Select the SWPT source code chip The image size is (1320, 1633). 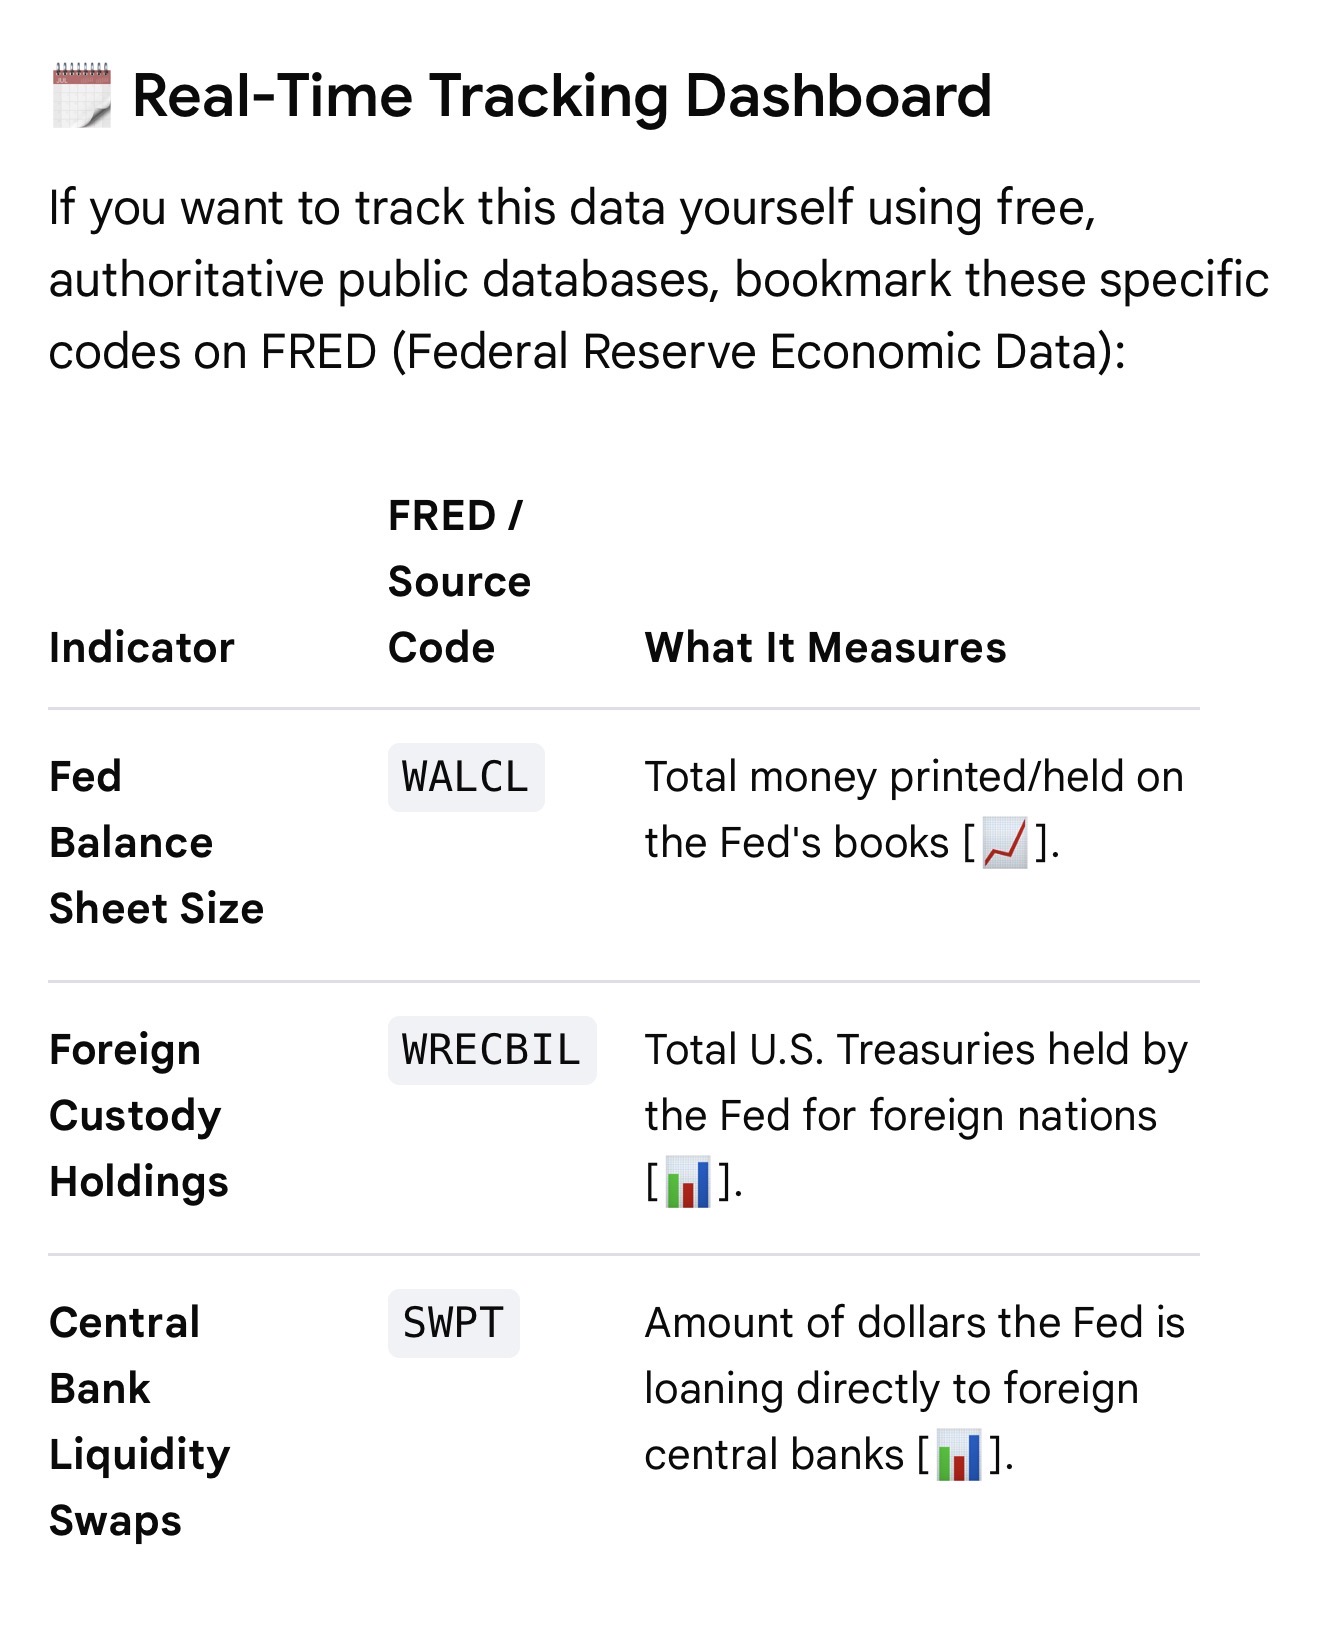tap(454, 1323)
